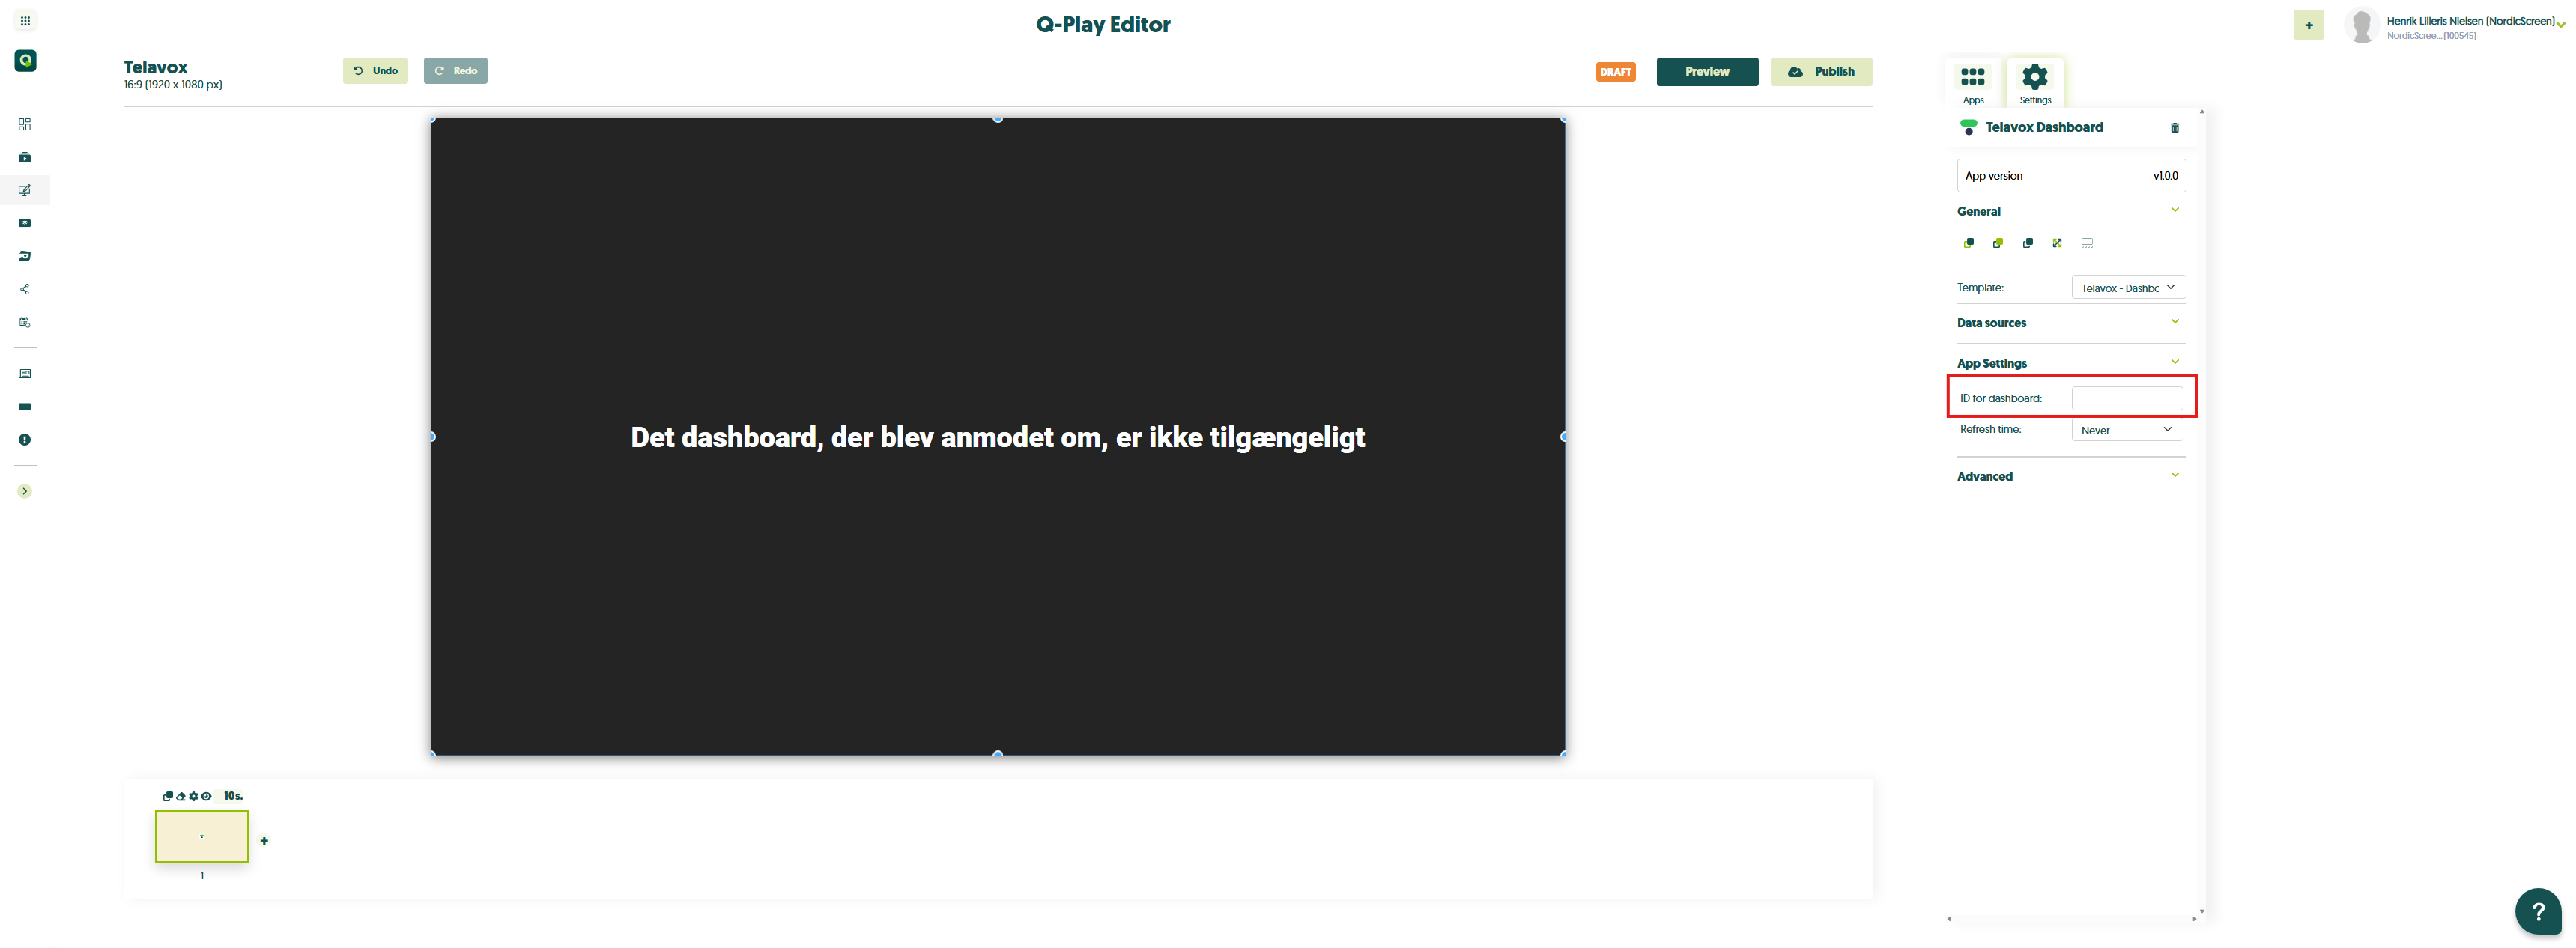Click the Publish button
2576x948 pixels.
coord(1820,72)
